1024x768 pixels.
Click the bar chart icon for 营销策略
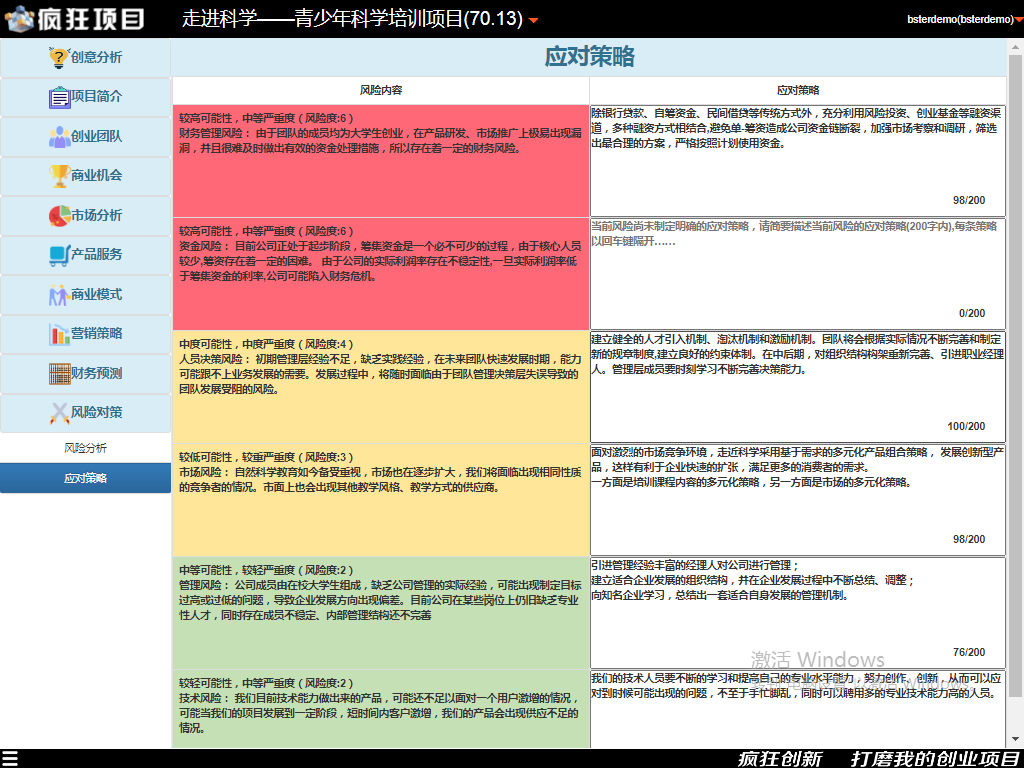59,334
